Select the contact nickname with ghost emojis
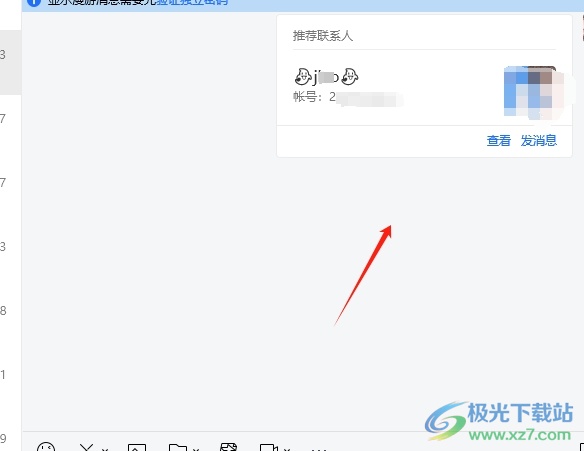Image resolution: width=584 pixels, height=451 pixels. (326, 77)
